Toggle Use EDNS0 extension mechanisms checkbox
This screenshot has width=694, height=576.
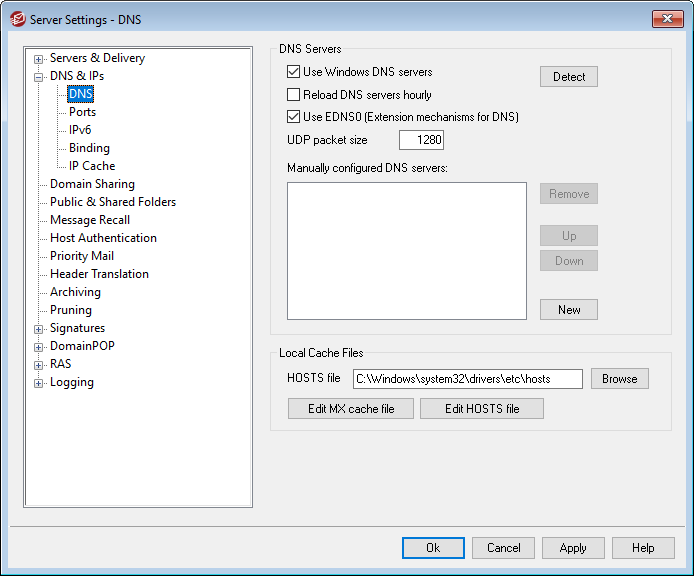[x=294, y=117]
